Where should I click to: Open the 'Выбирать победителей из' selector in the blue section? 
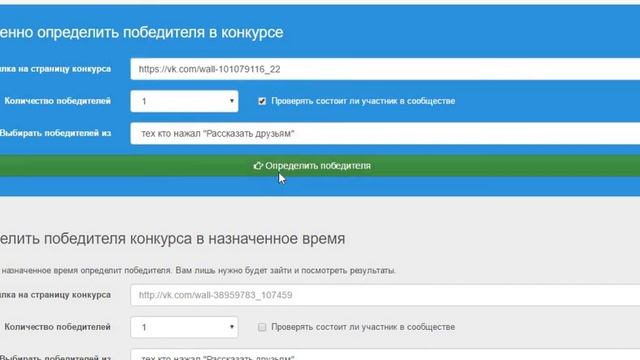click(x=385, y=133)
